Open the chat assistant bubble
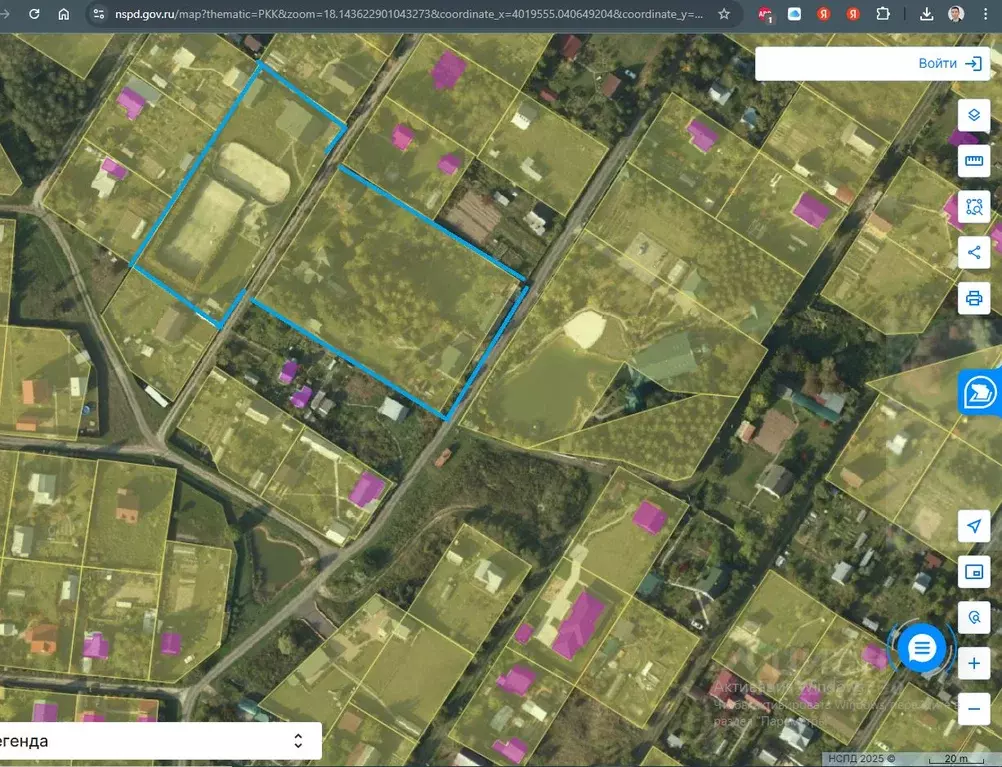 pyautogui.click(x=922, y=650)
